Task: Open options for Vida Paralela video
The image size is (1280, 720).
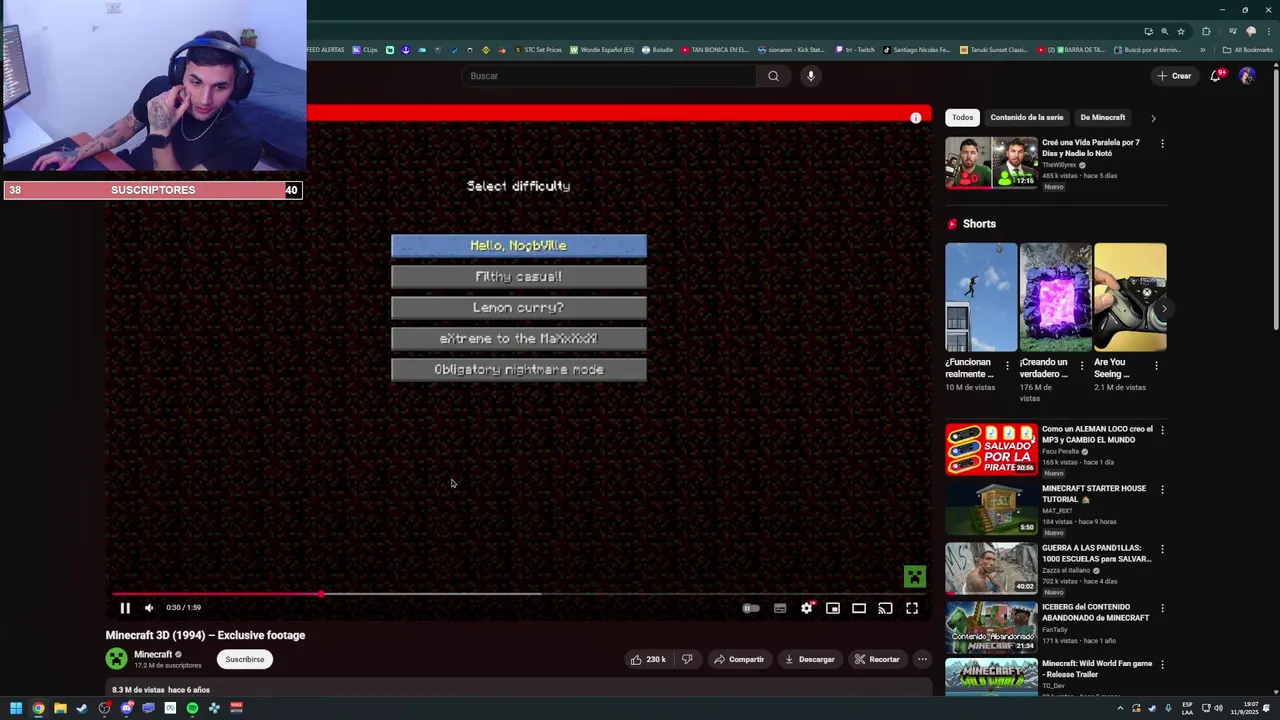Action: click(x=1162, y=144)
